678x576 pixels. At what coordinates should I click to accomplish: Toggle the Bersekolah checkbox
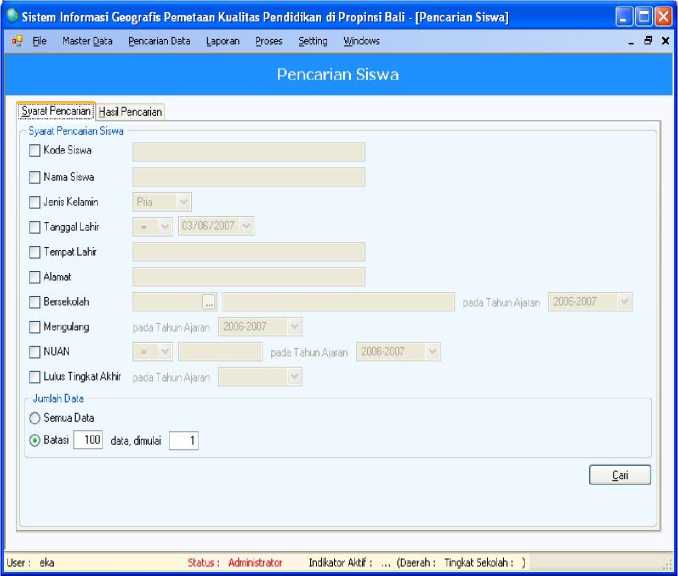pyautogui.click(x=35, y=301)
